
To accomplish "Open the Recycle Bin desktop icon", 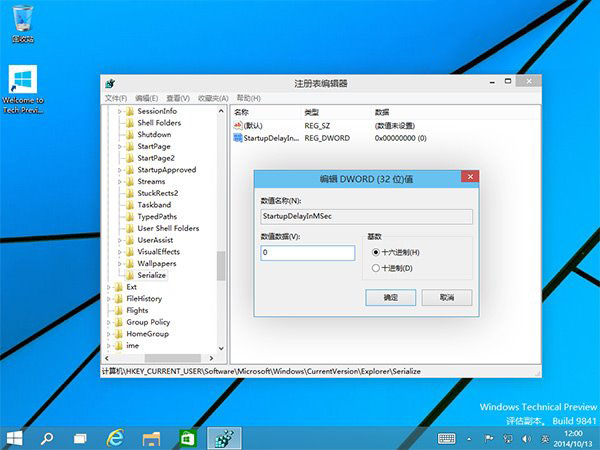I will [22, 20].
